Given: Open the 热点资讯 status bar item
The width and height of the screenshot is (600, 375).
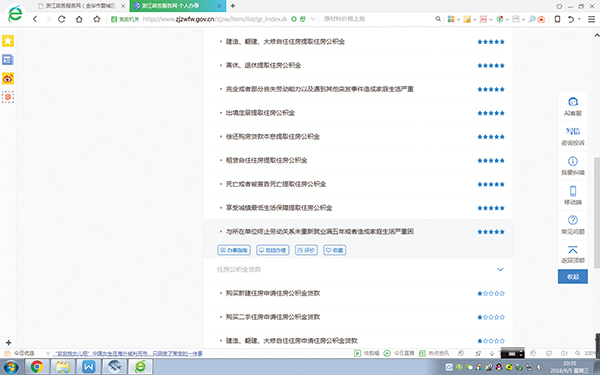Looking at the screenshot, I should [434, 353].
